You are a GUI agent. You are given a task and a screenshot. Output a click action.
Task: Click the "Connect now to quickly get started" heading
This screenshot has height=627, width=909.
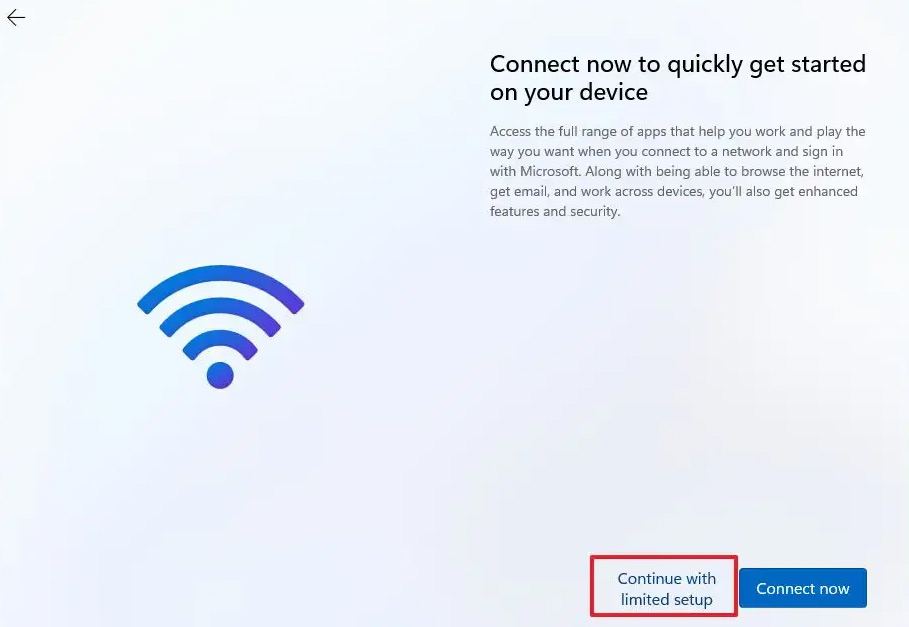[678, 64]
